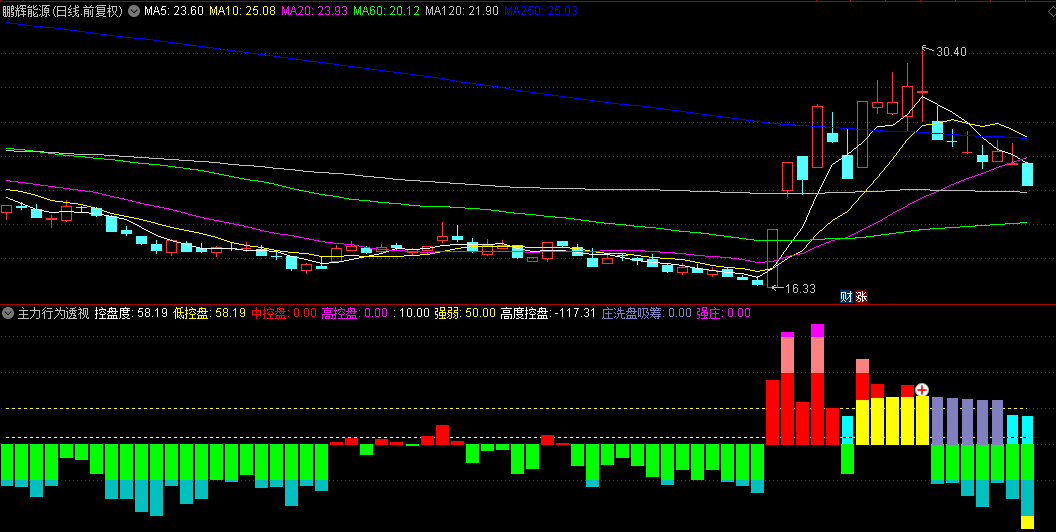Click the blue MA250: 25.03 label
The image size is (1056, 532).
(541, 11)
